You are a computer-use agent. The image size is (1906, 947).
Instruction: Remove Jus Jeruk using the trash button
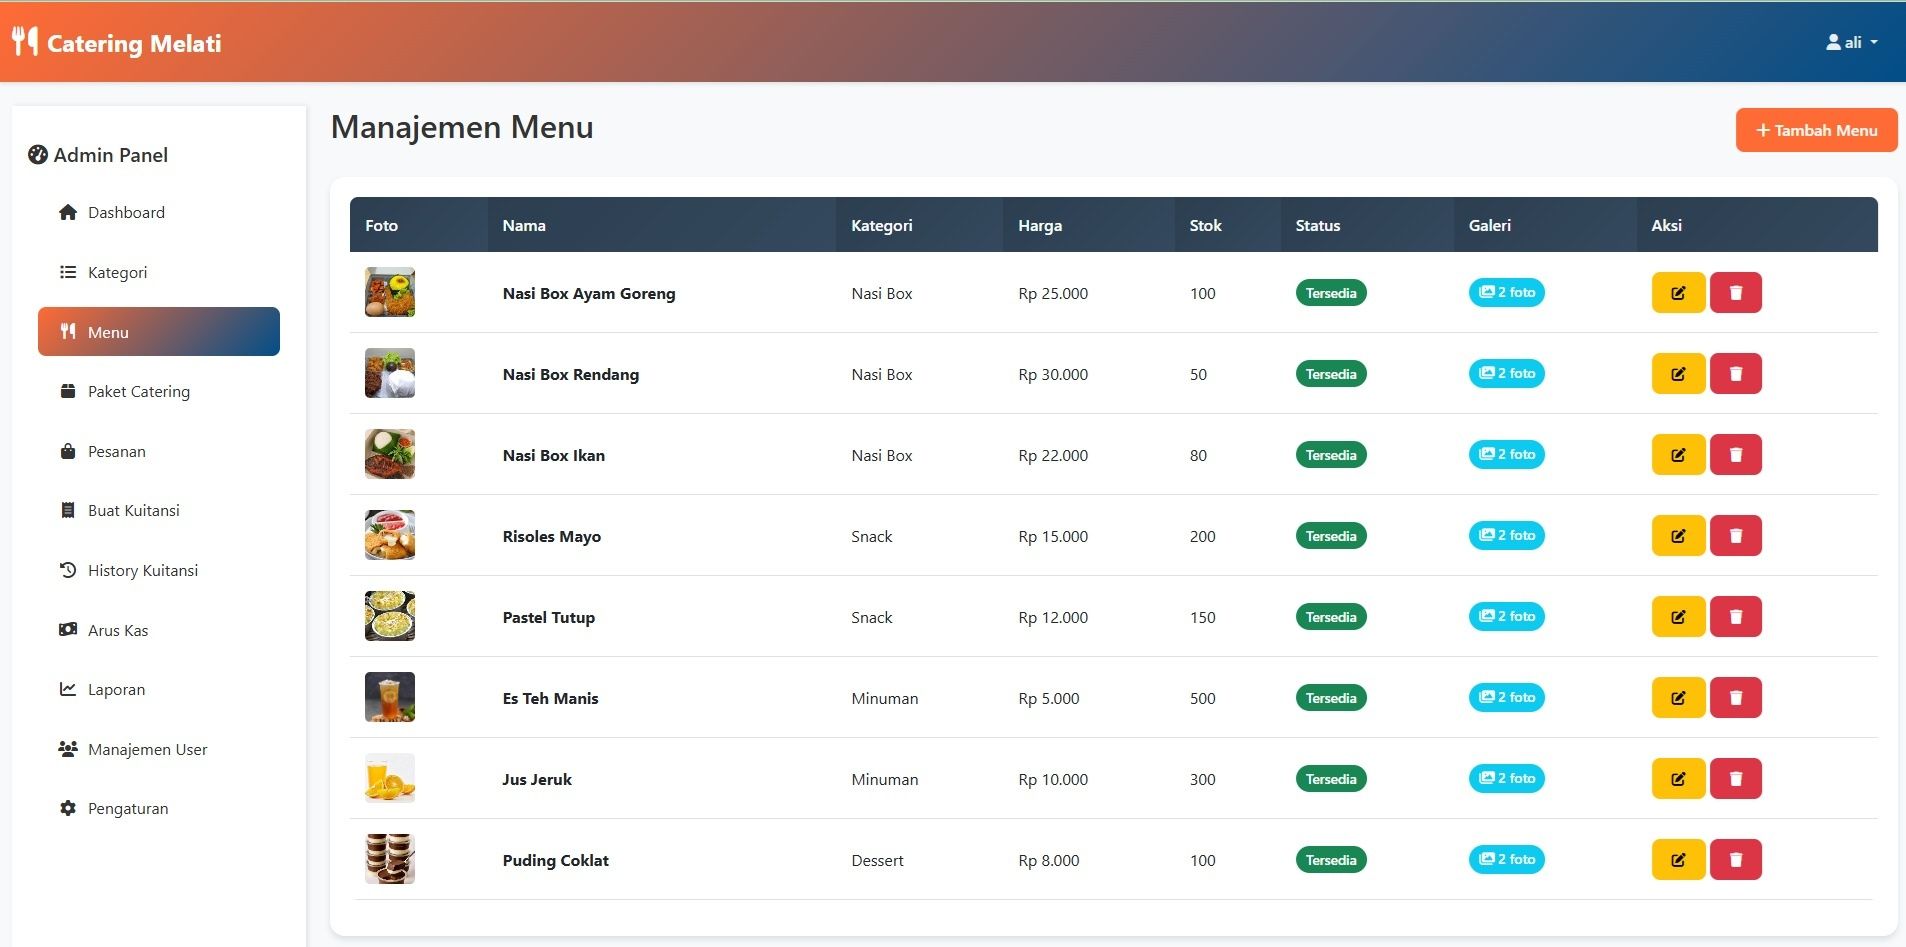1735,779
